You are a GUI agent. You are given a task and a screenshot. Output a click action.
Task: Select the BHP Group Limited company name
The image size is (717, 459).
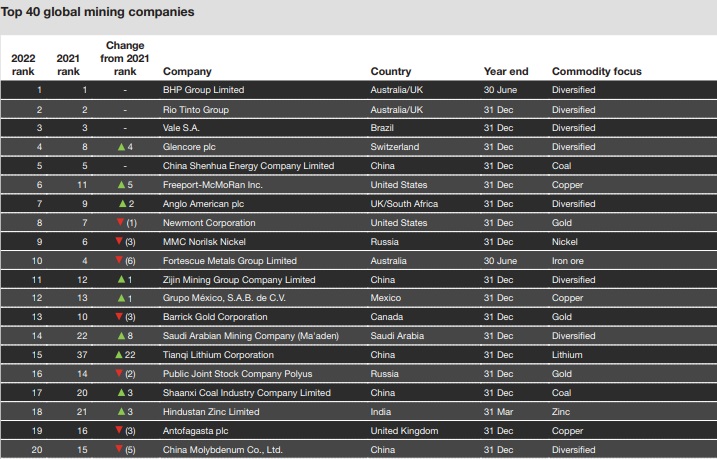click(x=203, y=90)
